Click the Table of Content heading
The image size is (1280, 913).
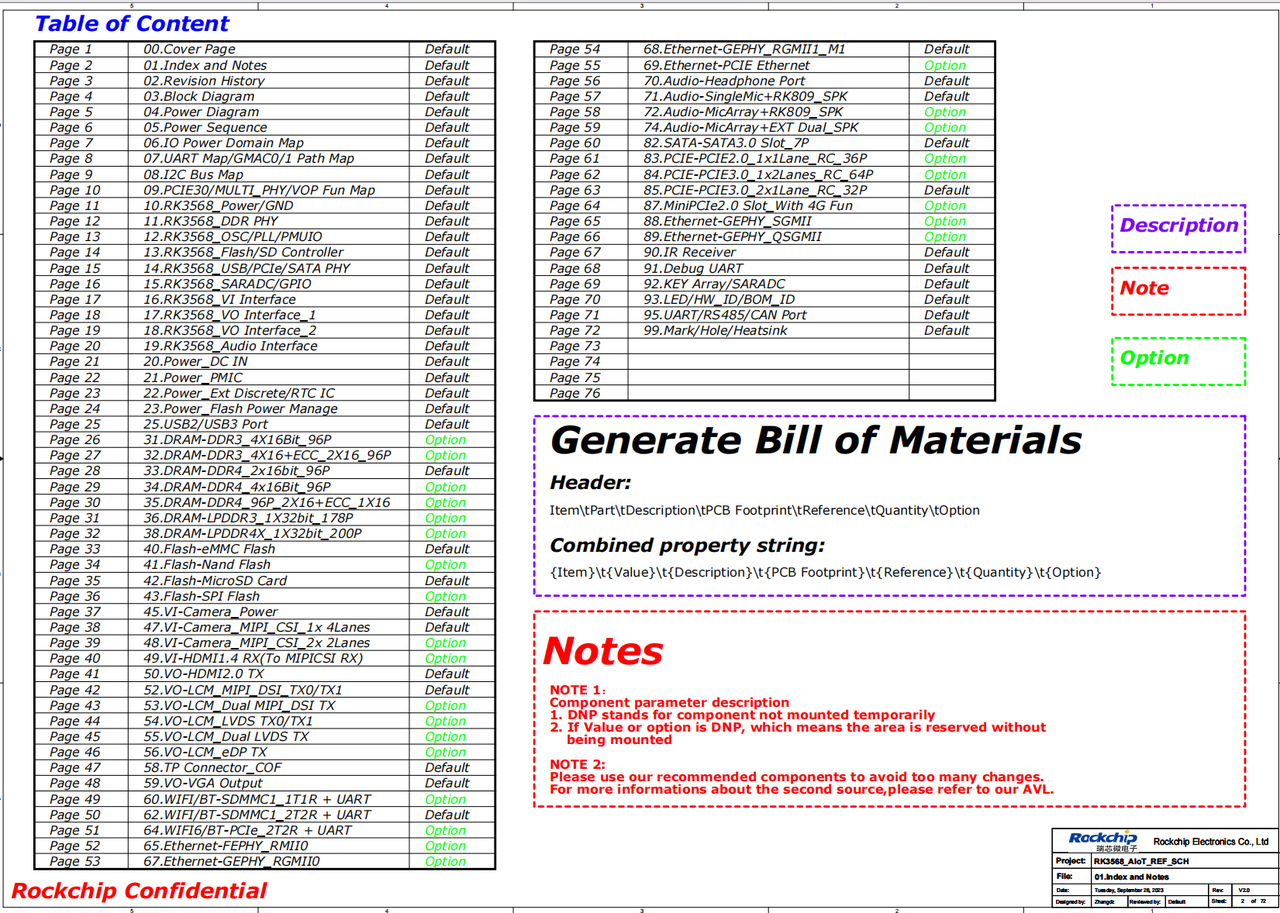coord(132,24)
